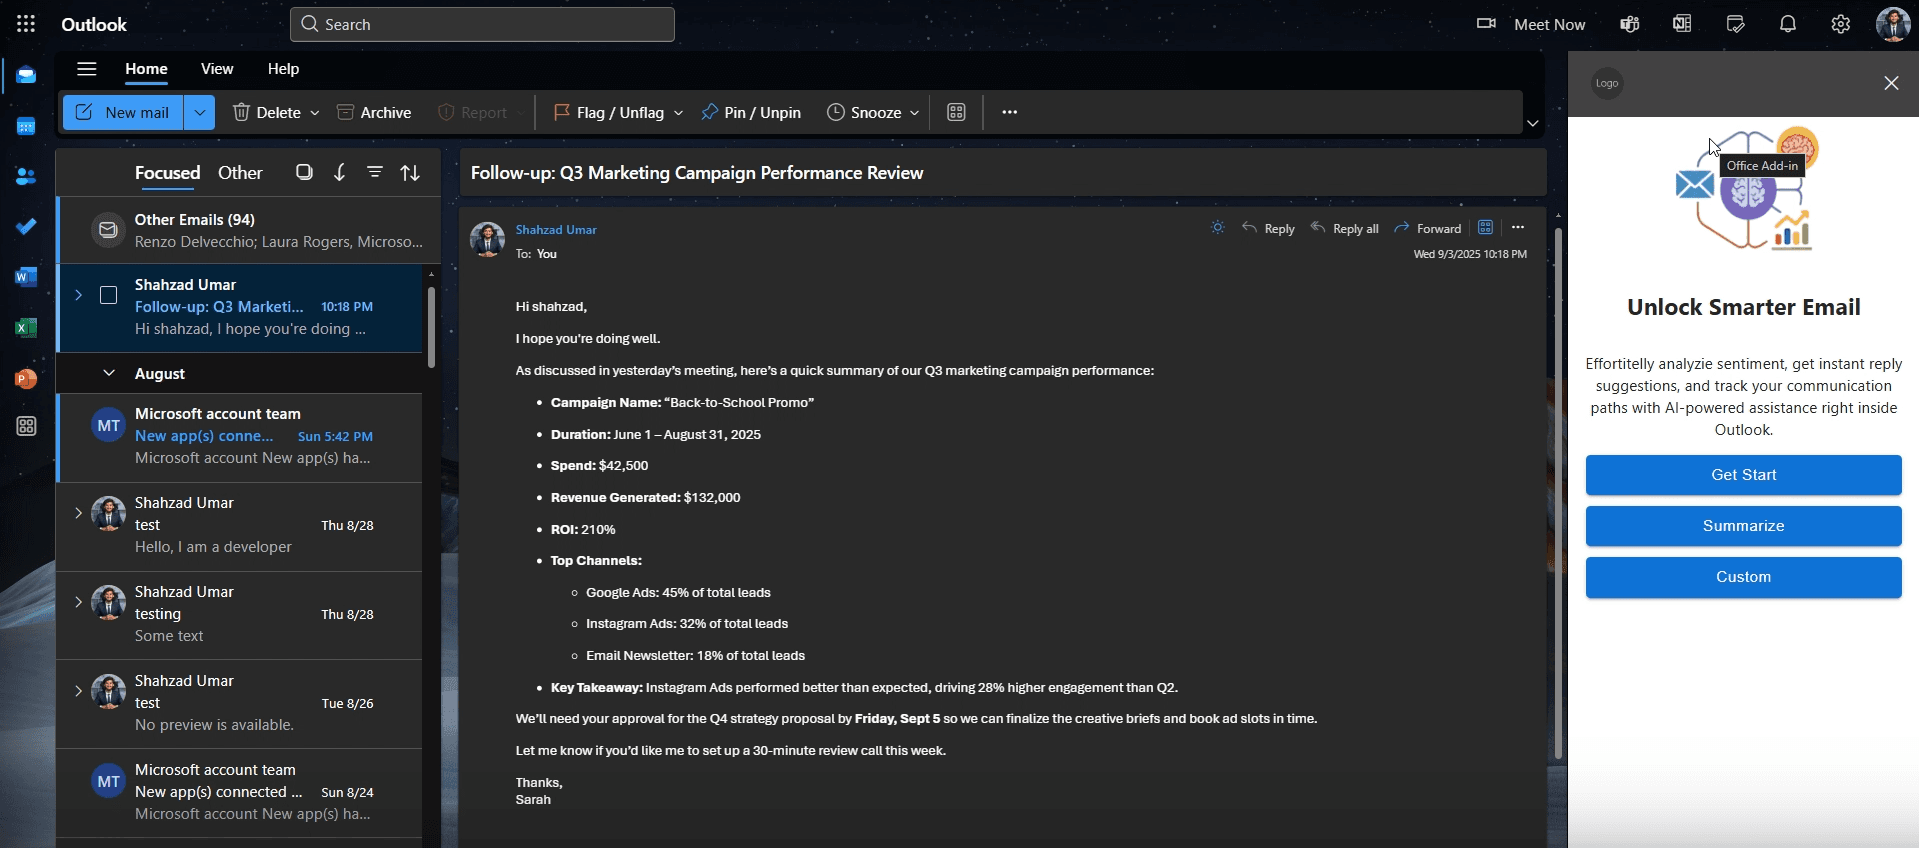Click the message list scrollbar
Viewport: 1919px width, 848px height.
pyautogui.click(x=431, y=327)
